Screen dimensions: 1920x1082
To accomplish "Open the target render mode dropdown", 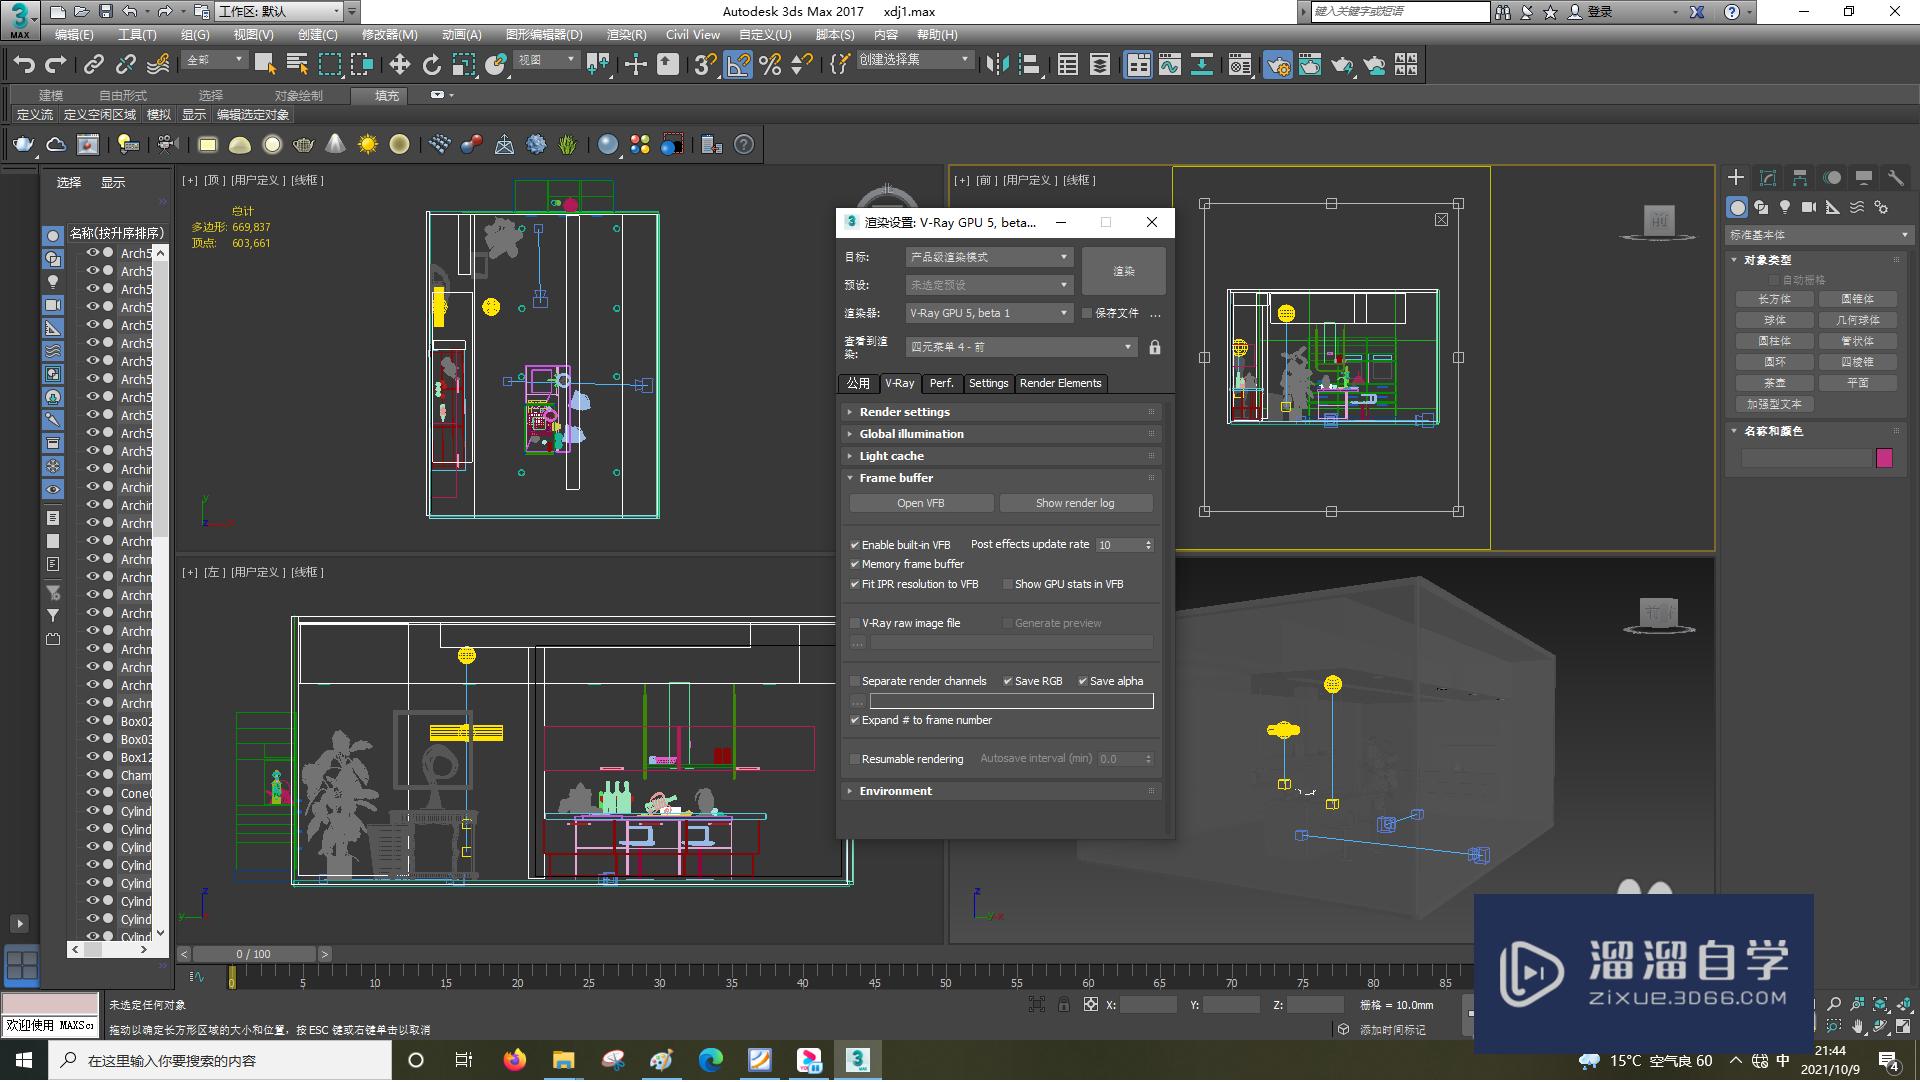I will point(989,257).
